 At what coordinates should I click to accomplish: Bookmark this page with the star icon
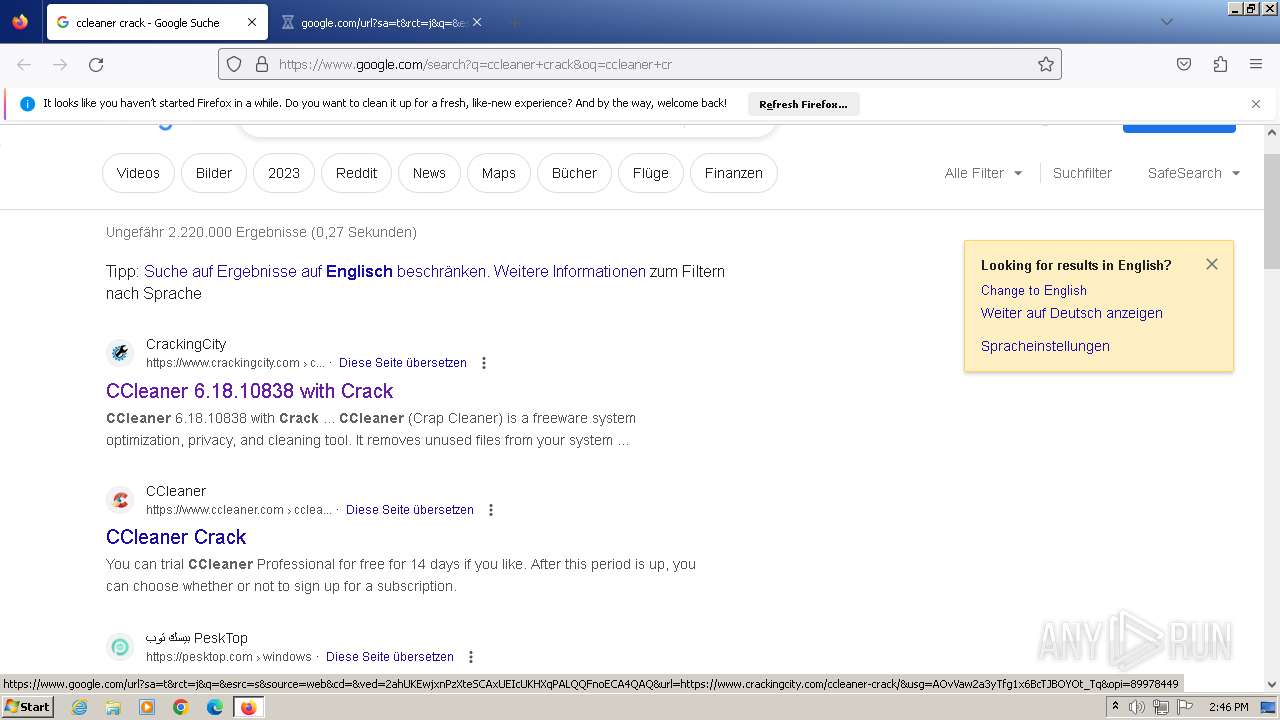click(1046, 64)
